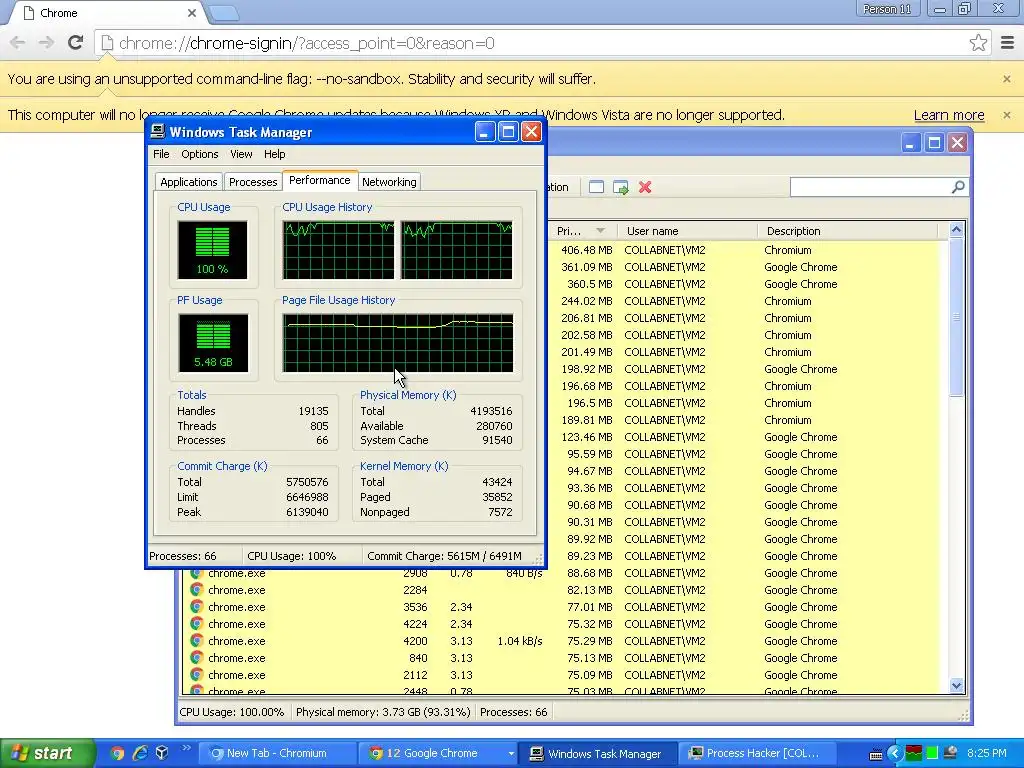
Task: Switch to the Networking tab
Action: coord(389,182)
